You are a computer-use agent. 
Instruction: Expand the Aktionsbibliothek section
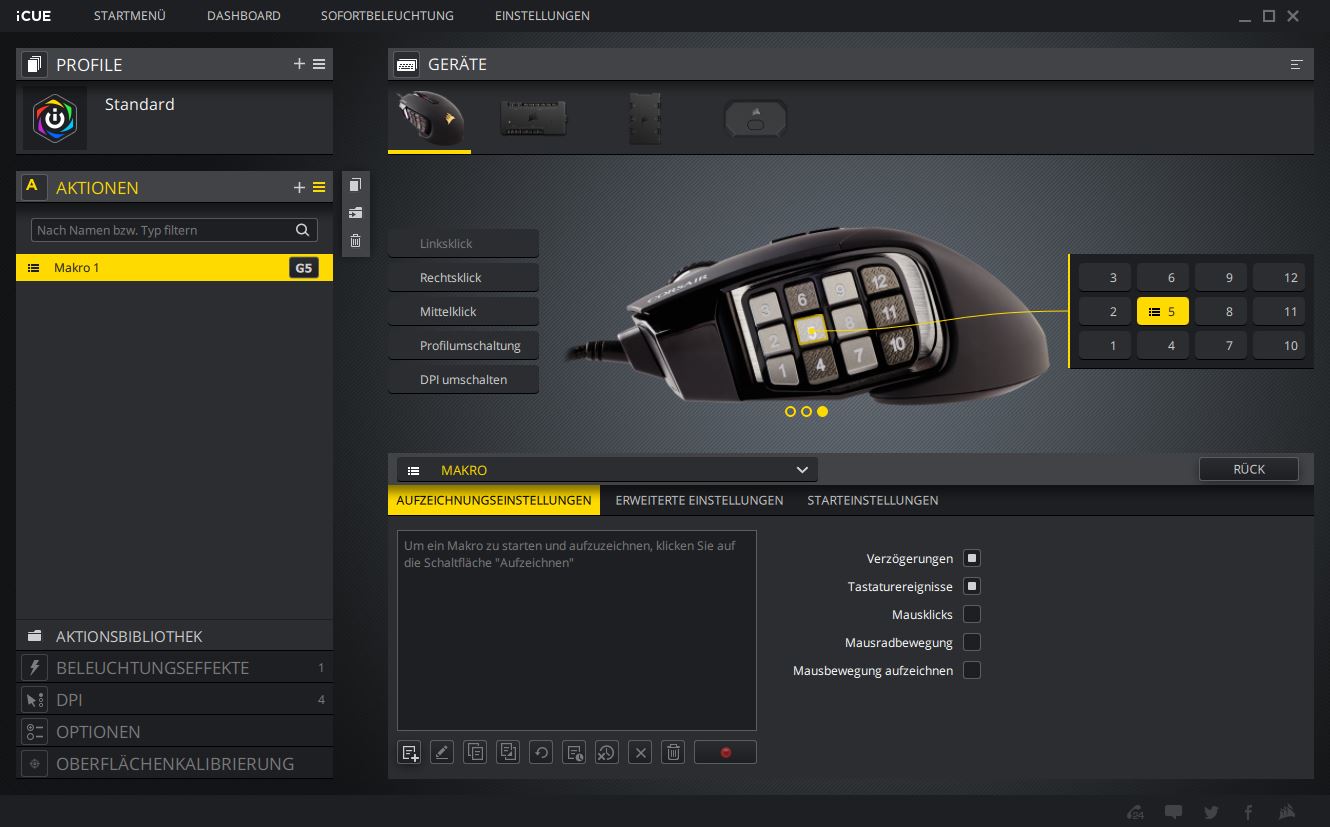pyautogui.click(x=174, y=636)
